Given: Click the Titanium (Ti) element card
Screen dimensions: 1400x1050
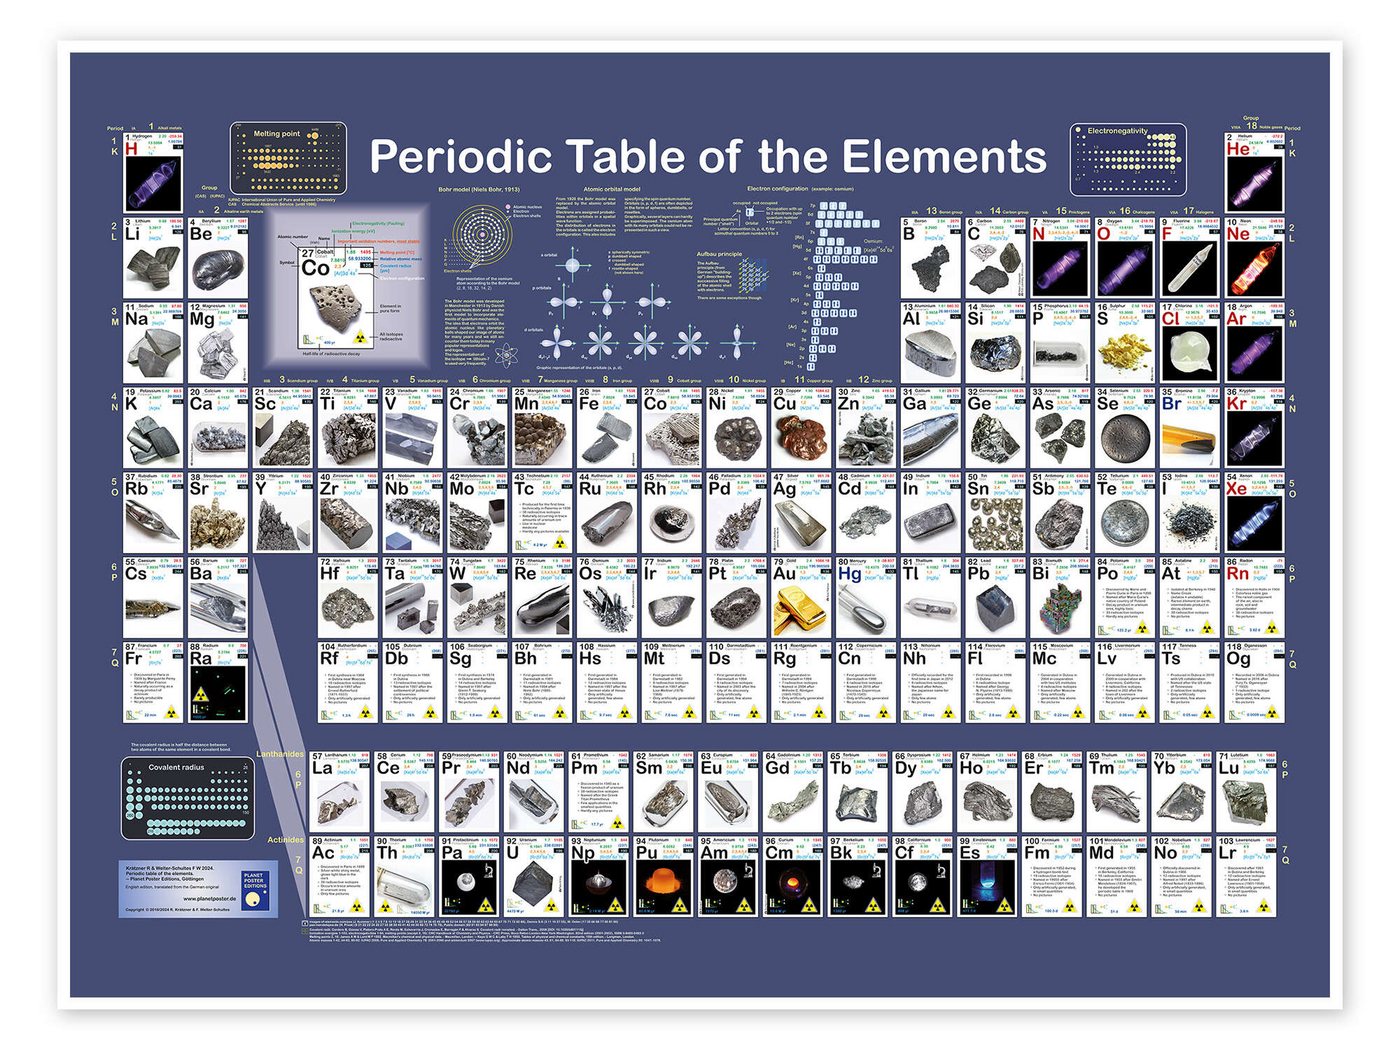Looking at the screenshot, I should pos(348,427).
